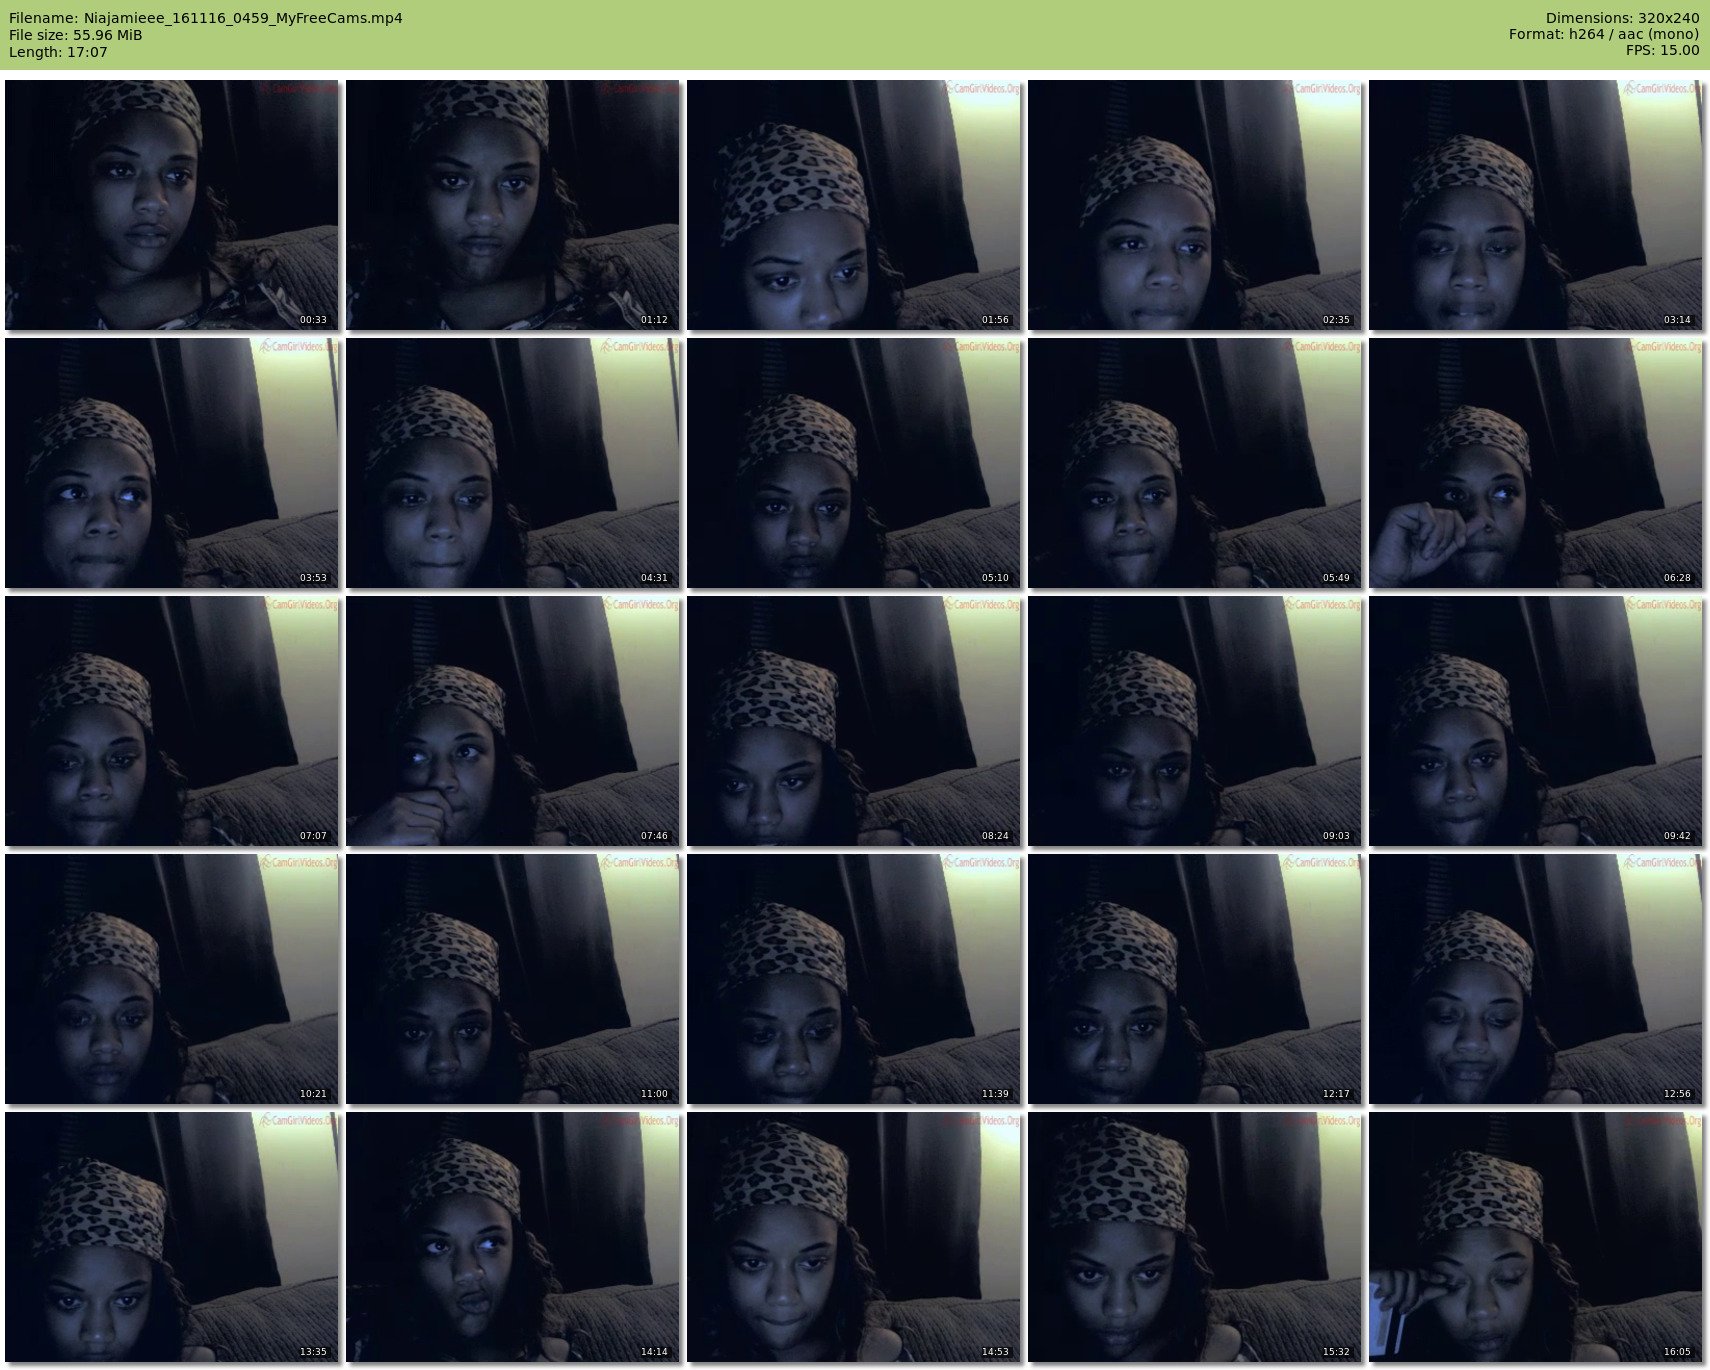The height and width of the screenshot is (1370, 1710).
Task: Click the thumbnail at 13:35
Action: (x=171, y=1237)
